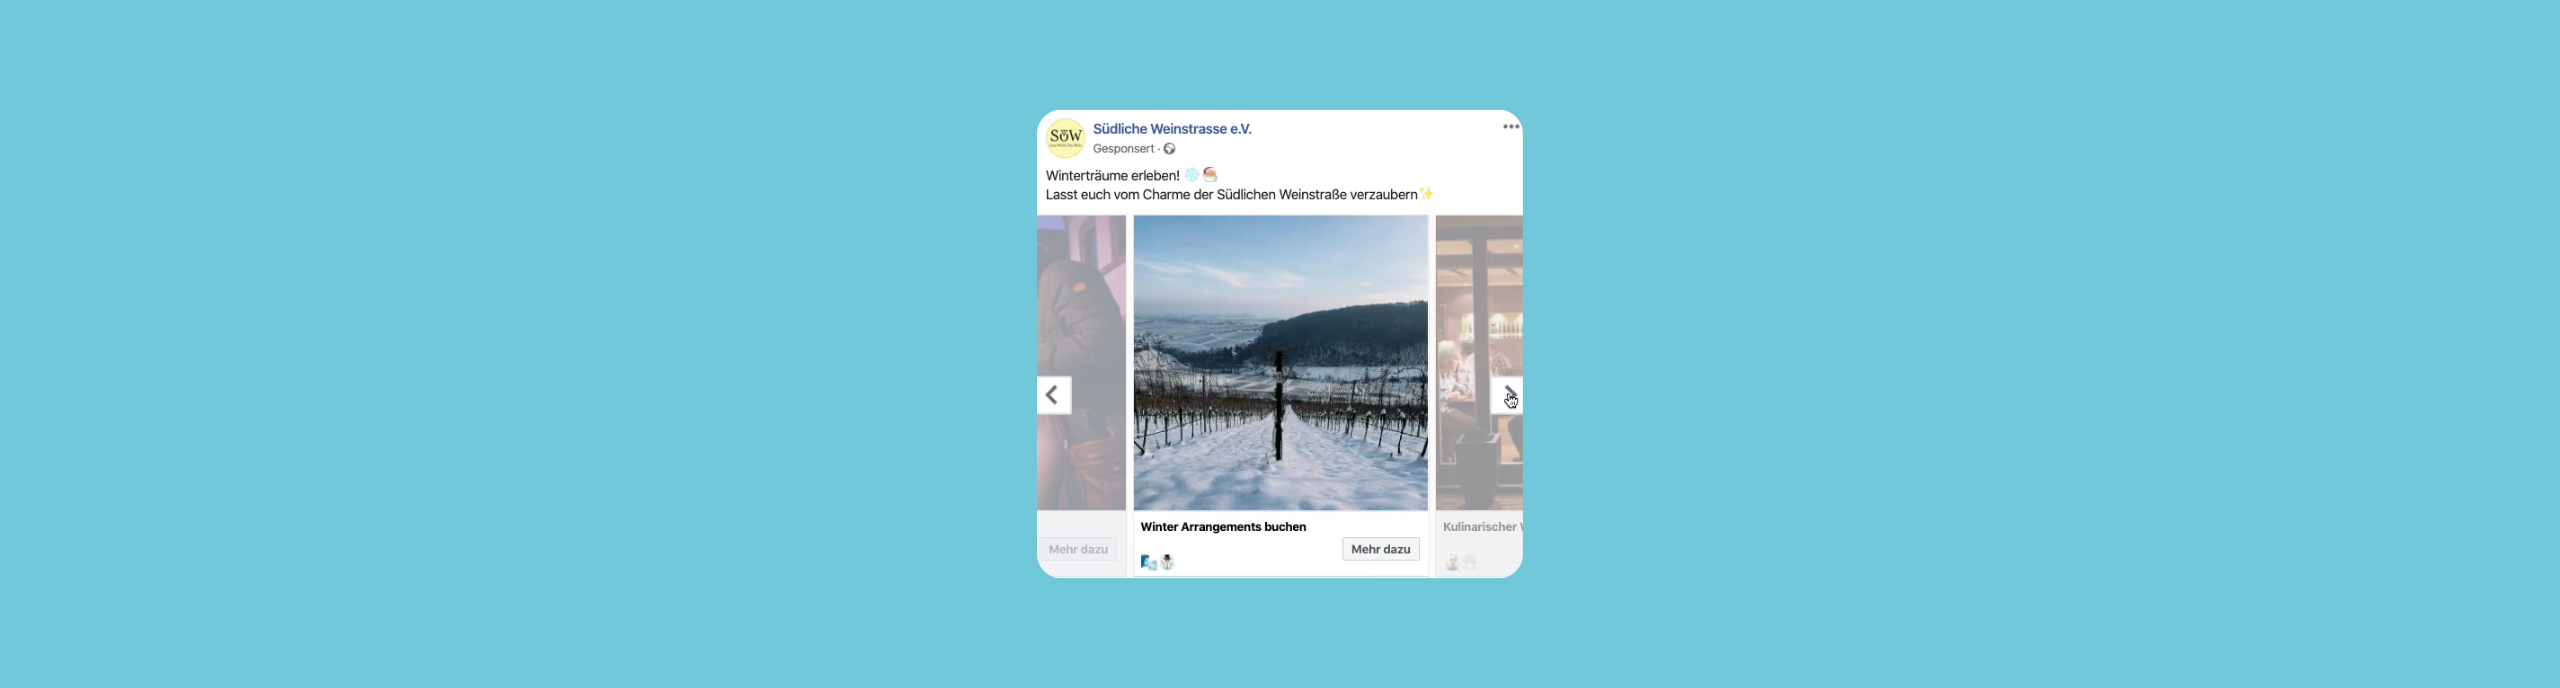Click the Winterträume erleben post text
Viewport: 2560px width, 688px height.
click(x=1112, y=175)
